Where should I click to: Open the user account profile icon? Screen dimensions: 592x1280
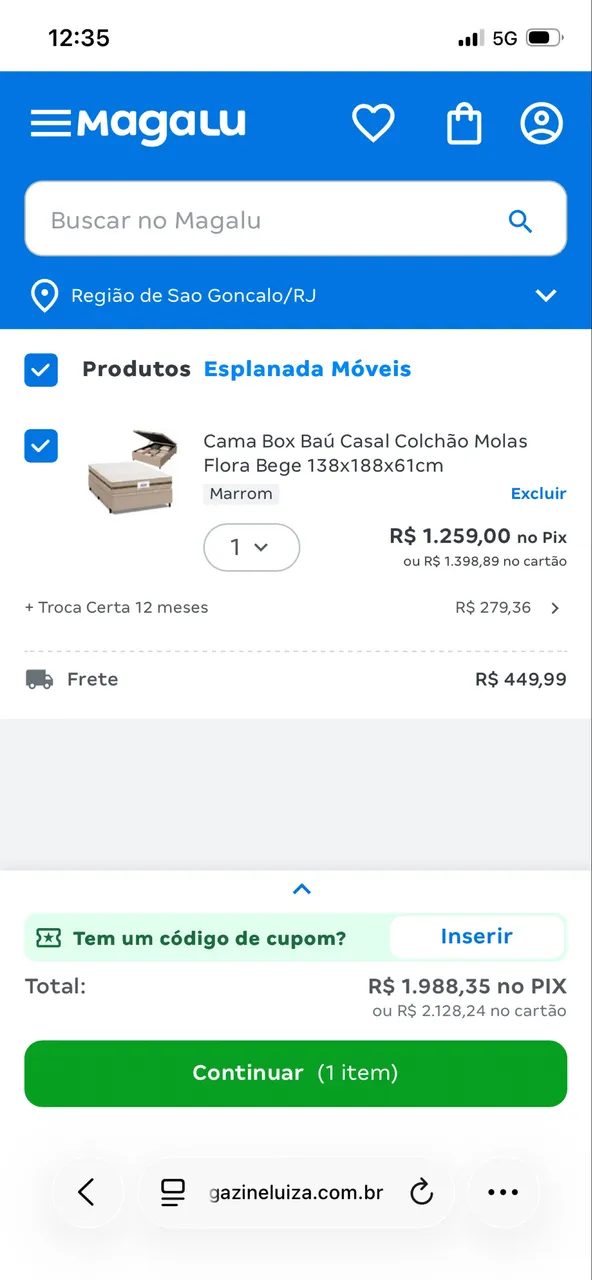[x=542, y=124]
